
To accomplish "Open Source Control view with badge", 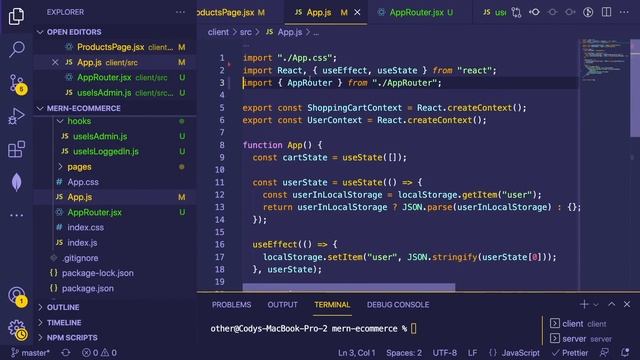I will click(17, 83).
